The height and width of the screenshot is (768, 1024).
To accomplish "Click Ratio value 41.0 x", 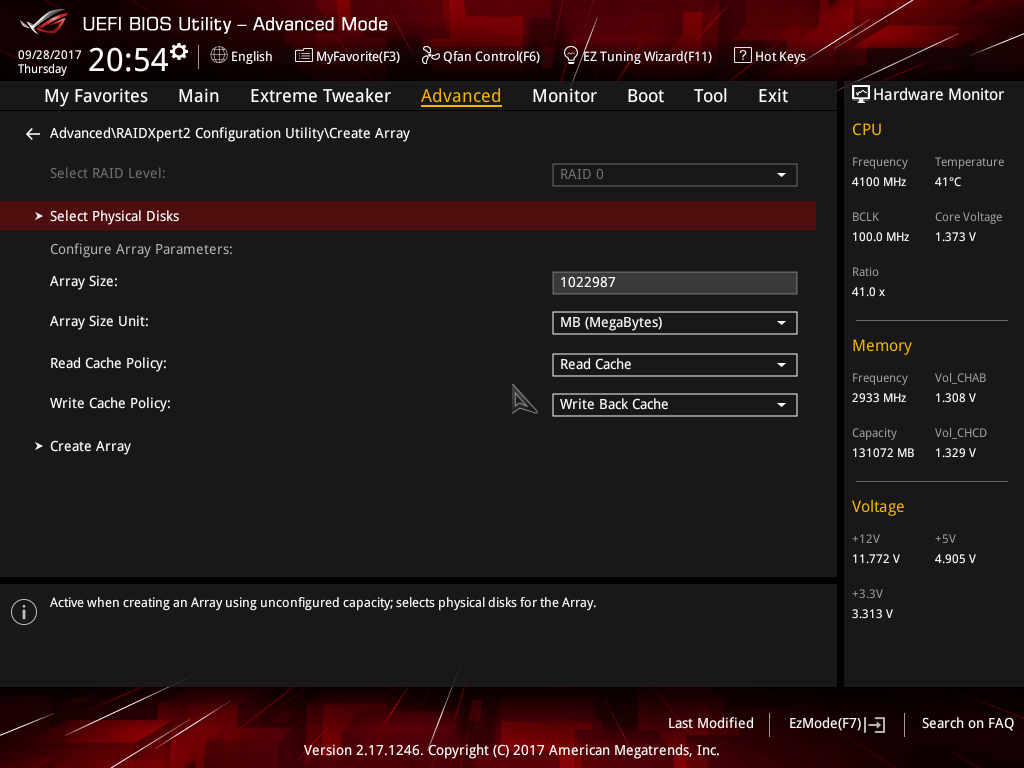I will tap(869, 292).
